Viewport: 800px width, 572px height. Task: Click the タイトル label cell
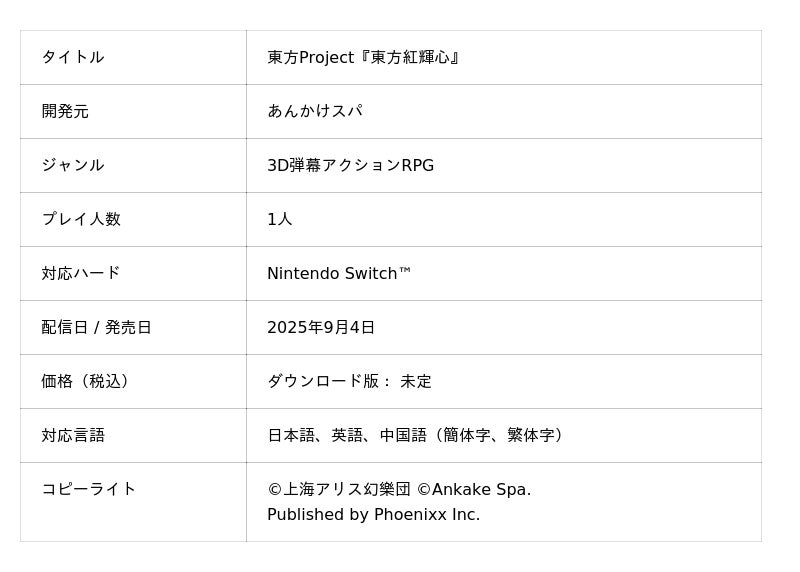[73, 58]
